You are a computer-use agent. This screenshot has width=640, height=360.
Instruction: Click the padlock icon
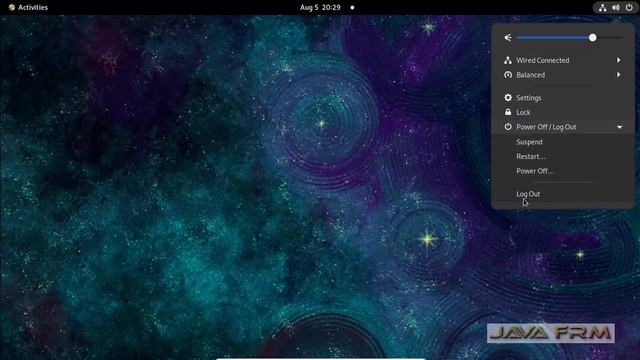pyautogui.click(x=508, y=112)
